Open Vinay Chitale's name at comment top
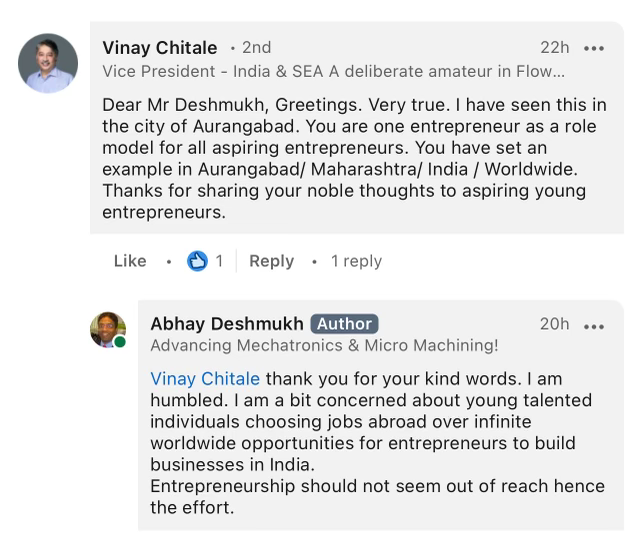The image size is (642, 544). click(x=159, y=48)
